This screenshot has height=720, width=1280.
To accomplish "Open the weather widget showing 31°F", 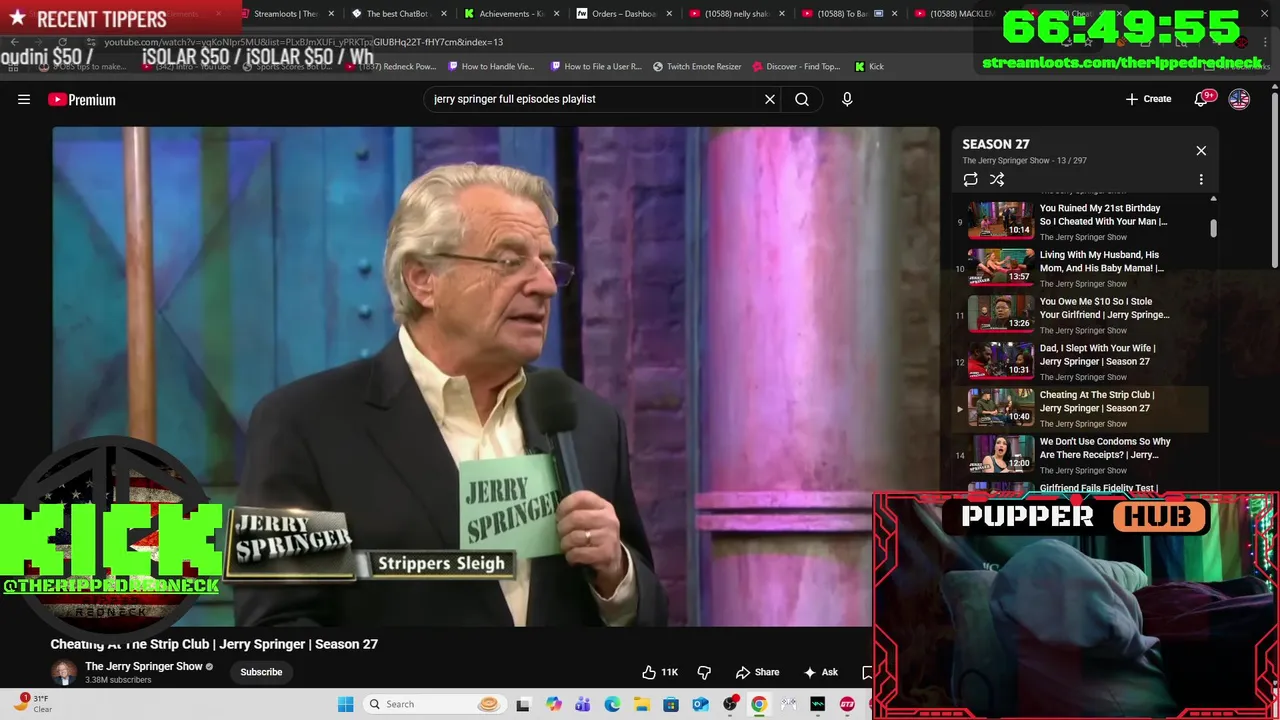I will coord(33,704).
